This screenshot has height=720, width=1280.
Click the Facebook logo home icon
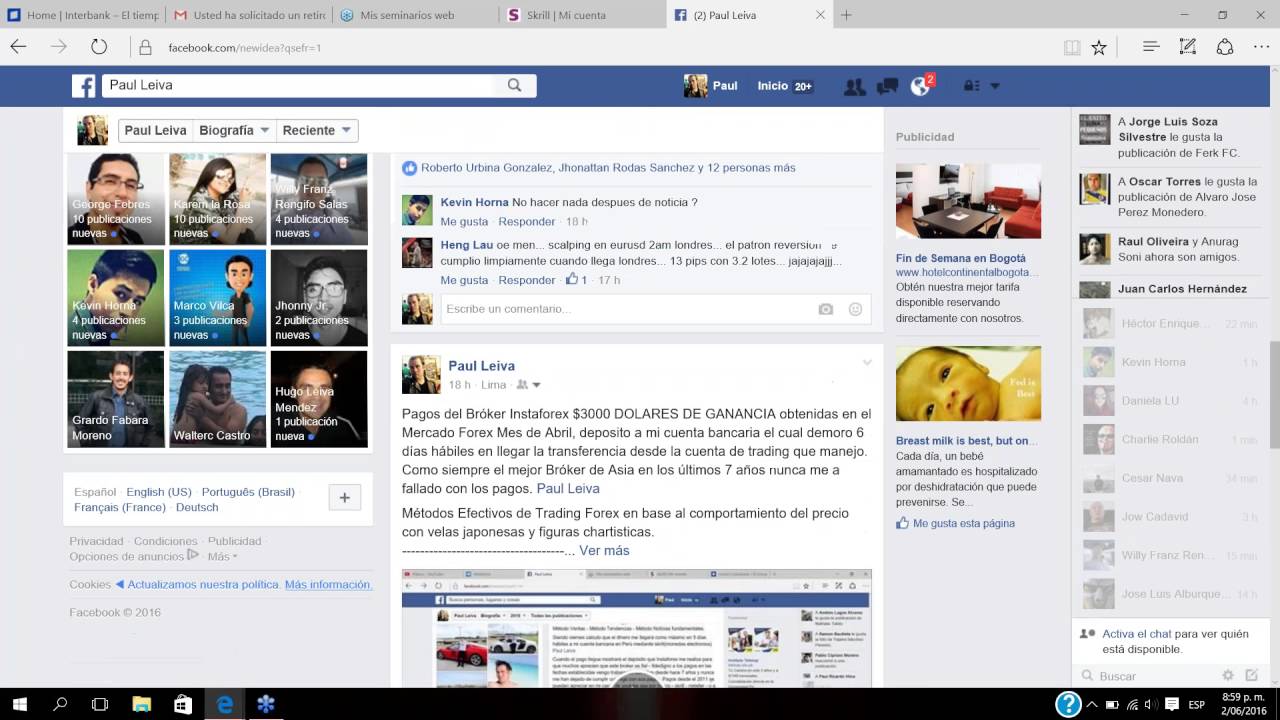coord(83,86)
